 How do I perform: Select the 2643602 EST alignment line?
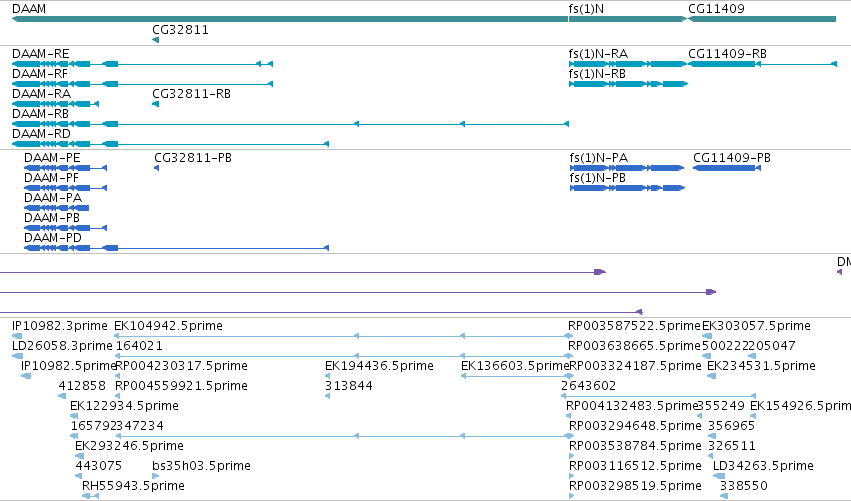tap(658, 396)
